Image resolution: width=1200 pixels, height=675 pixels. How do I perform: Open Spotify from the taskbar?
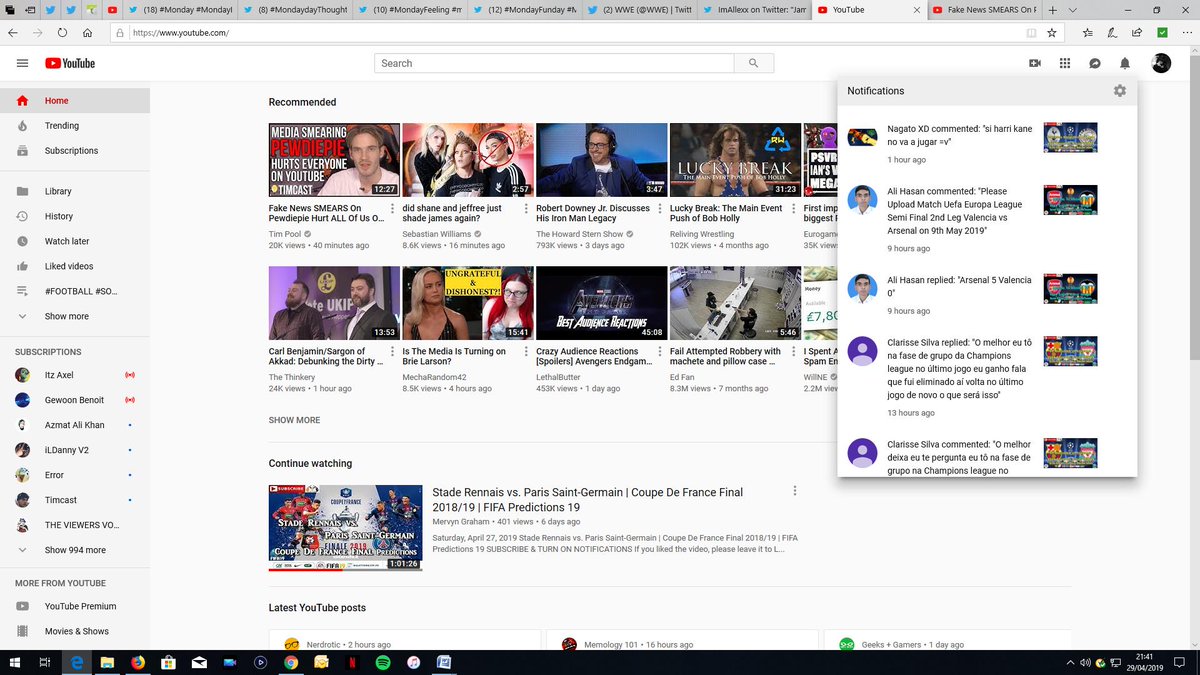pyautogui.click(x=383, y=662)
